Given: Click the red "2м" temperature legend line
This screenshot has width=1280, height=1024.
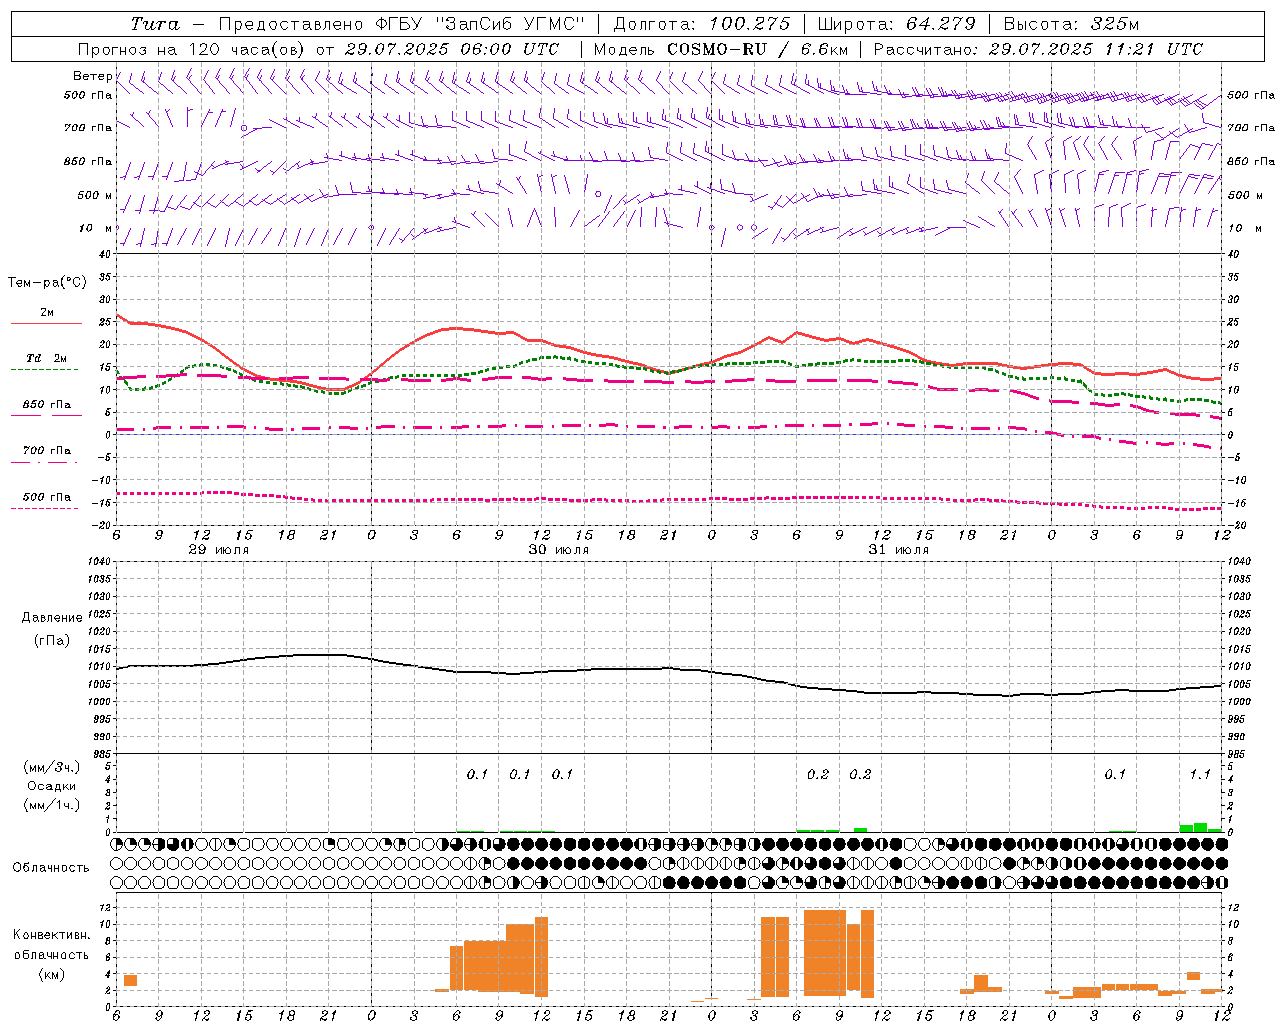Looking at the screenshot, I should coord(46,323).
